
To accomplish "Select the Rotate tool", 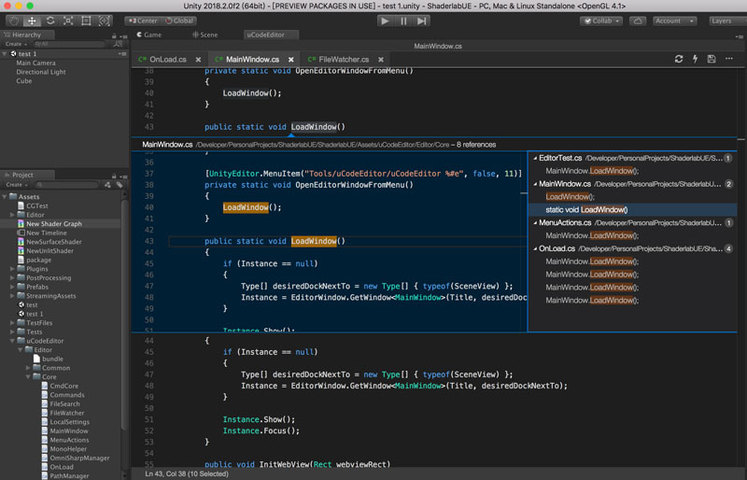I will tap(50, 21).
